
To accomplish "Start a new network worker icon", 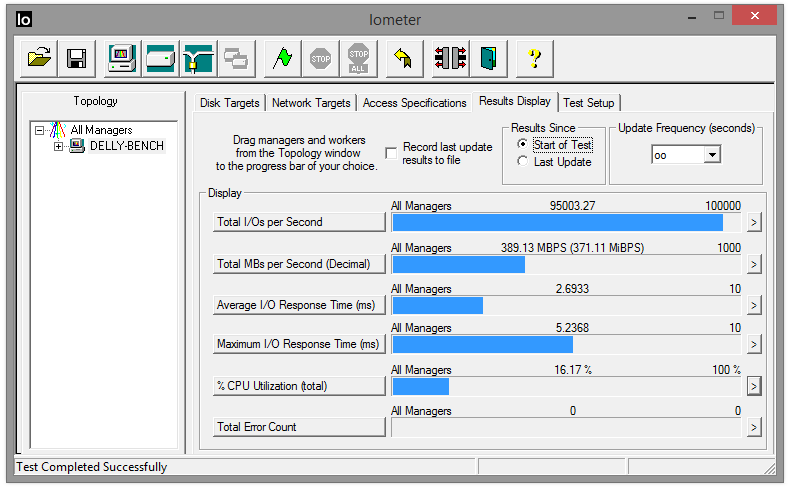I will coord(199,58).
